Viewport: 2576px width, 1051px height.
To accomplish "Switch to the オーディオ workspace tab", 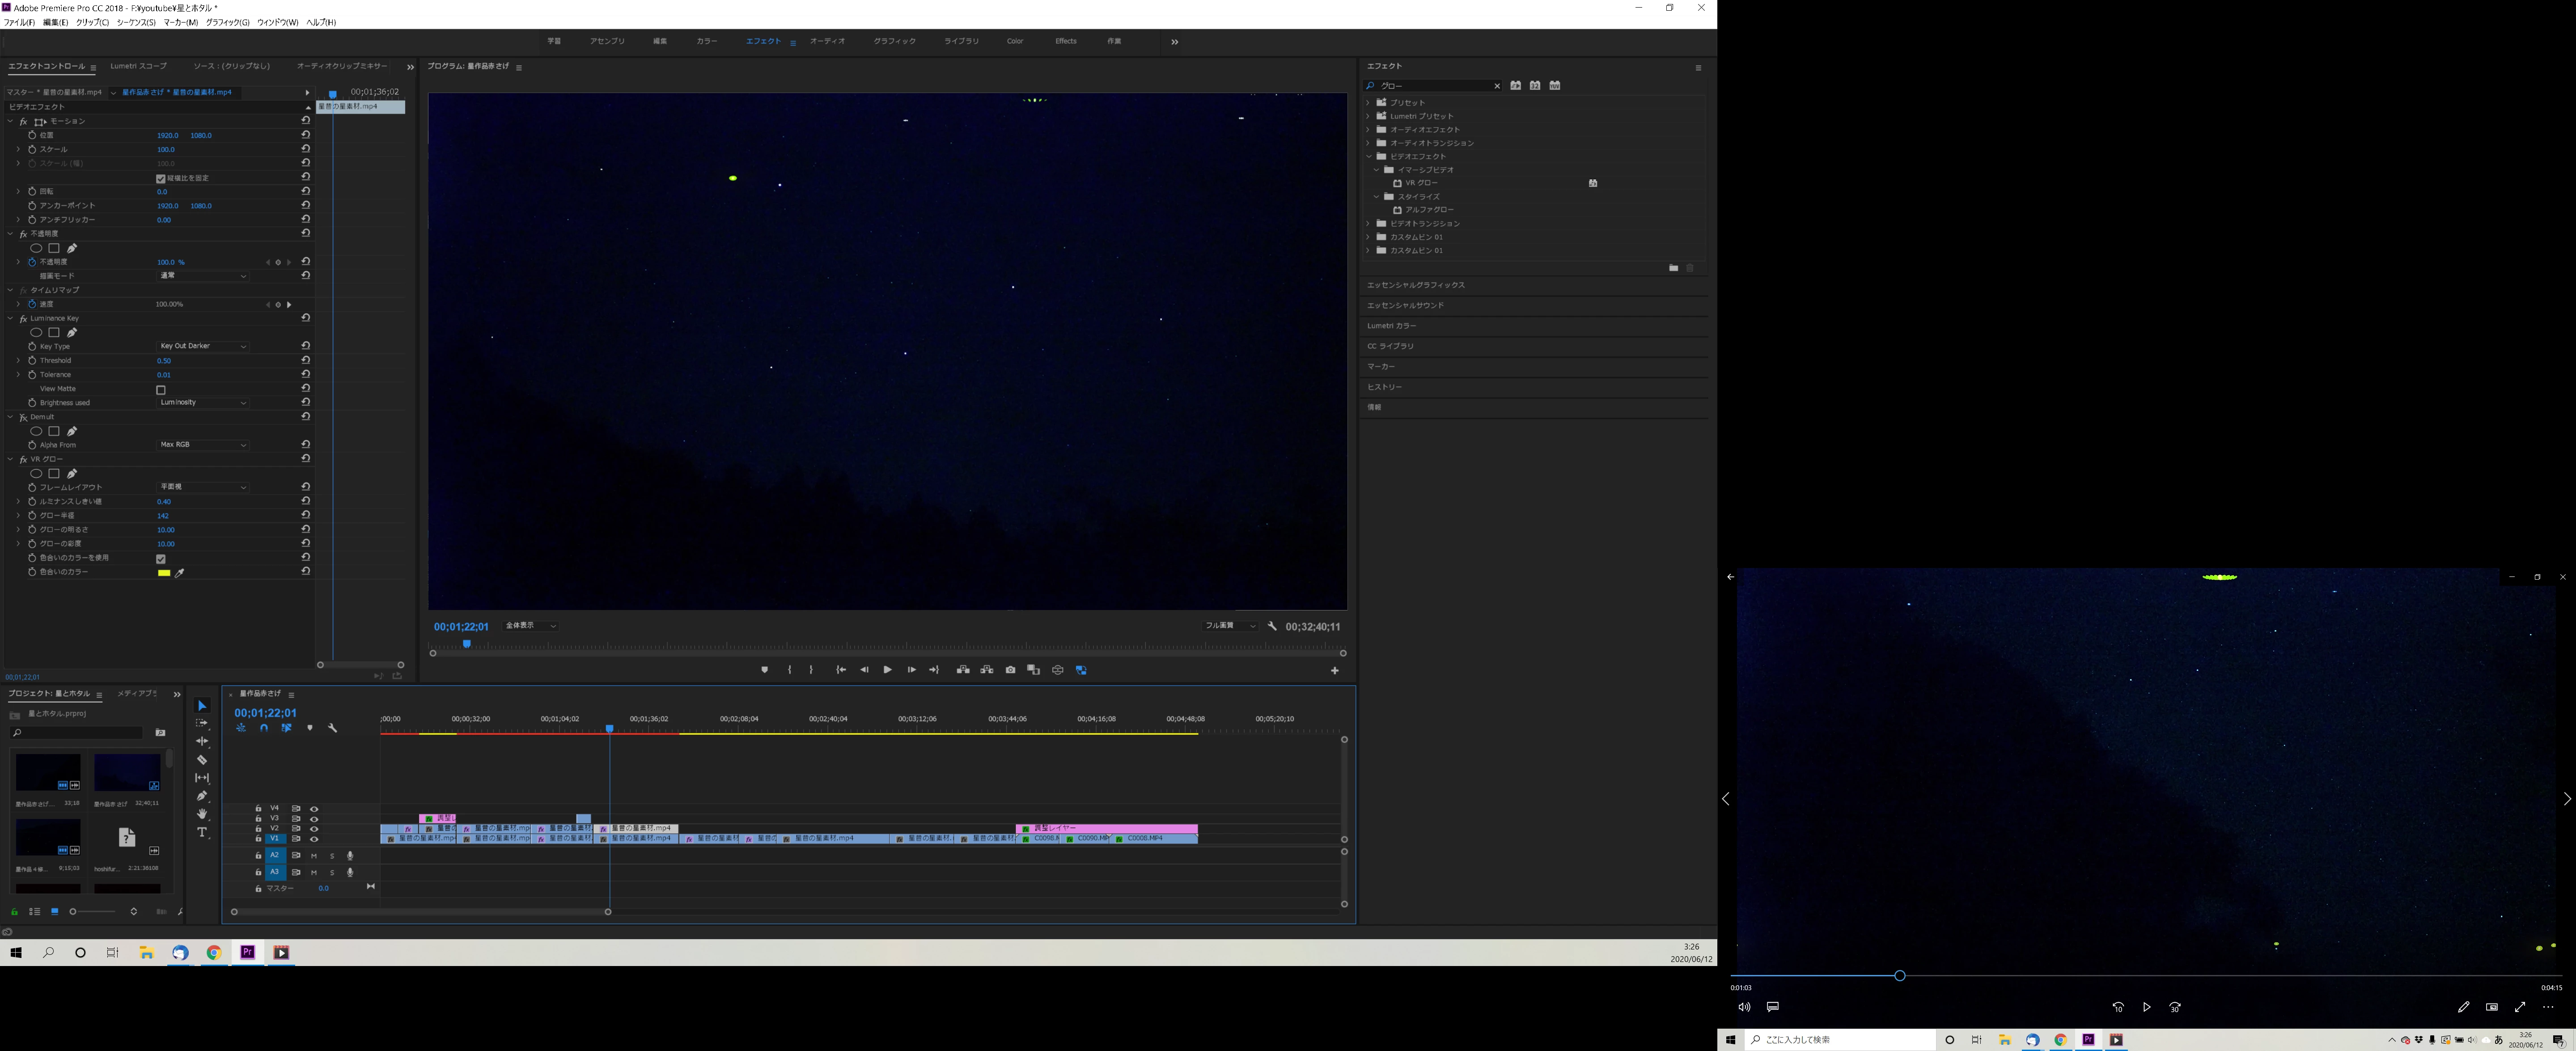I will pyautogui.click(x=828, y=41).
